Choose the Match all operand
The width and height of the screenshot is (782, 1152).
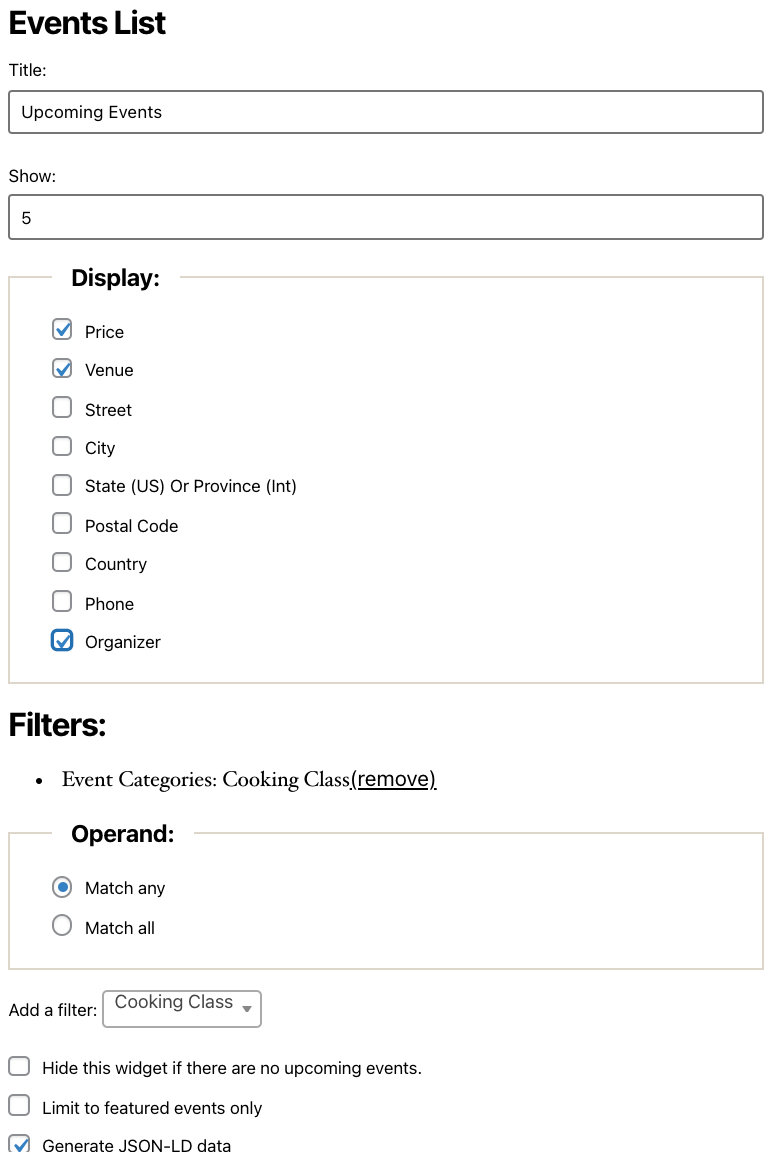pos(62,926)
